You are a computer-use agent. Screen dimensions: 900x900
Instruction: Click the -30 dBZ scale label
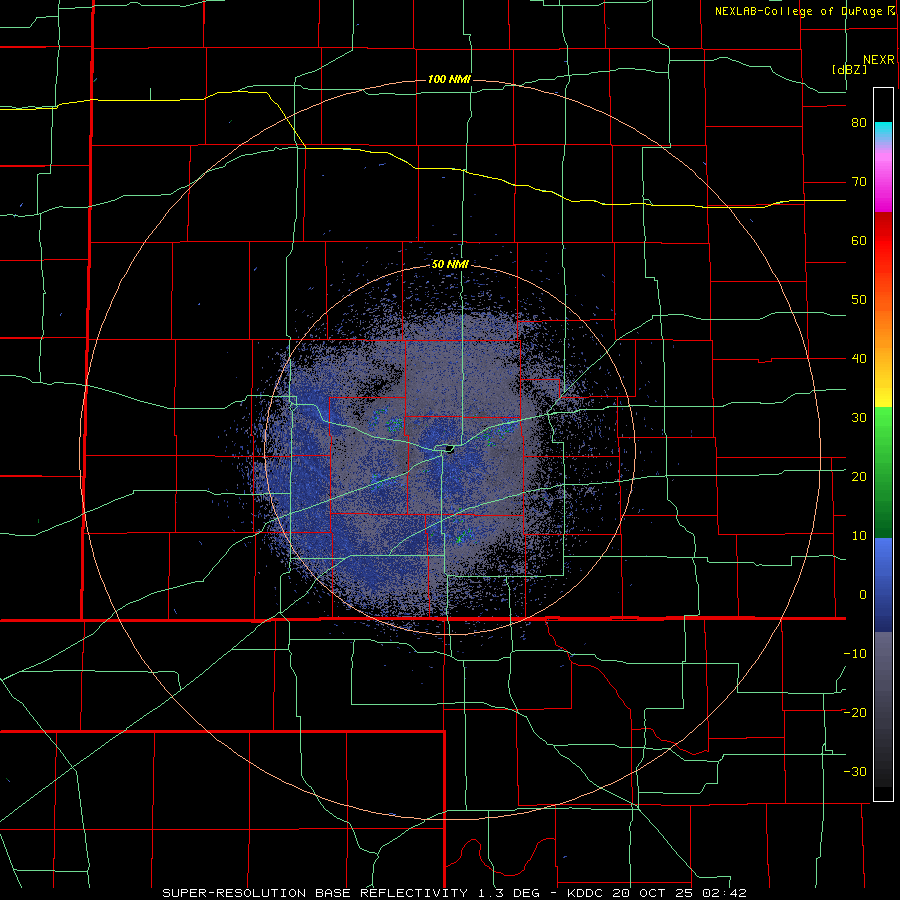tap(855, 771)
